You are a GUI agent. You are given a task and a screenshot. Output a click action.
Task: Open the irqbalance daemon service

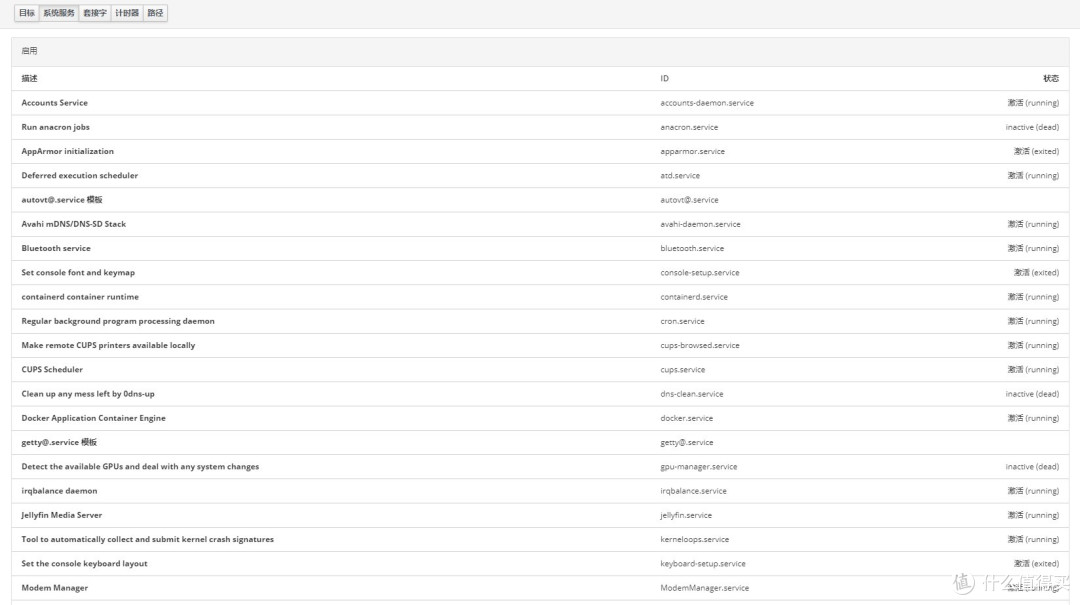click(60, 491)
